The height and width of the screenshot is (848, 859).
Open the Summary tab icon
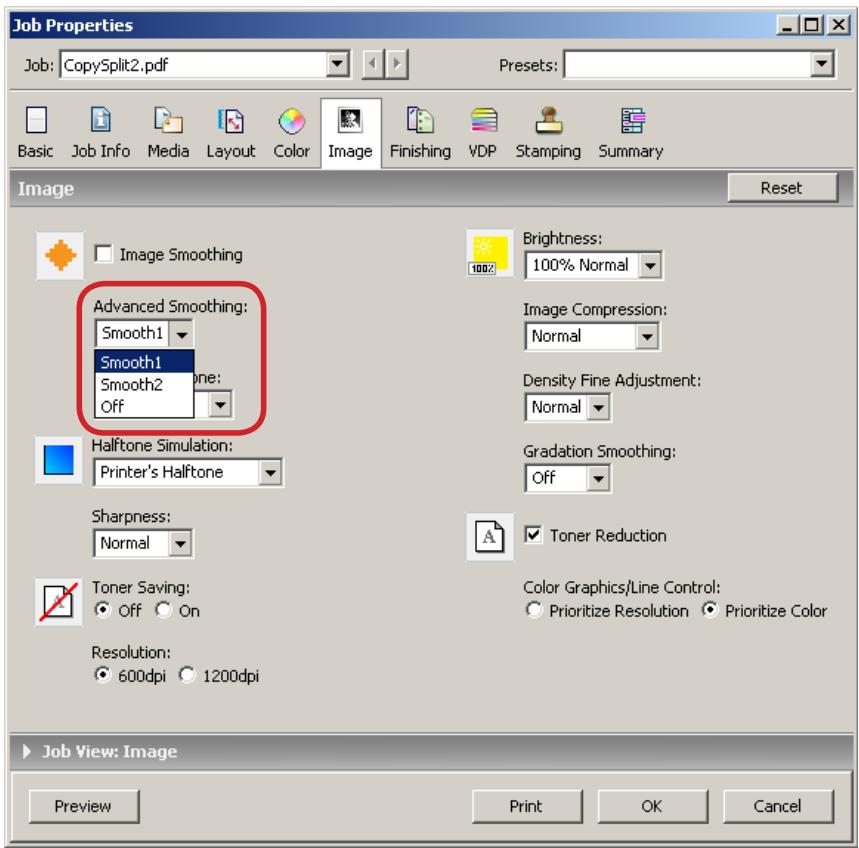pos(633,121)
